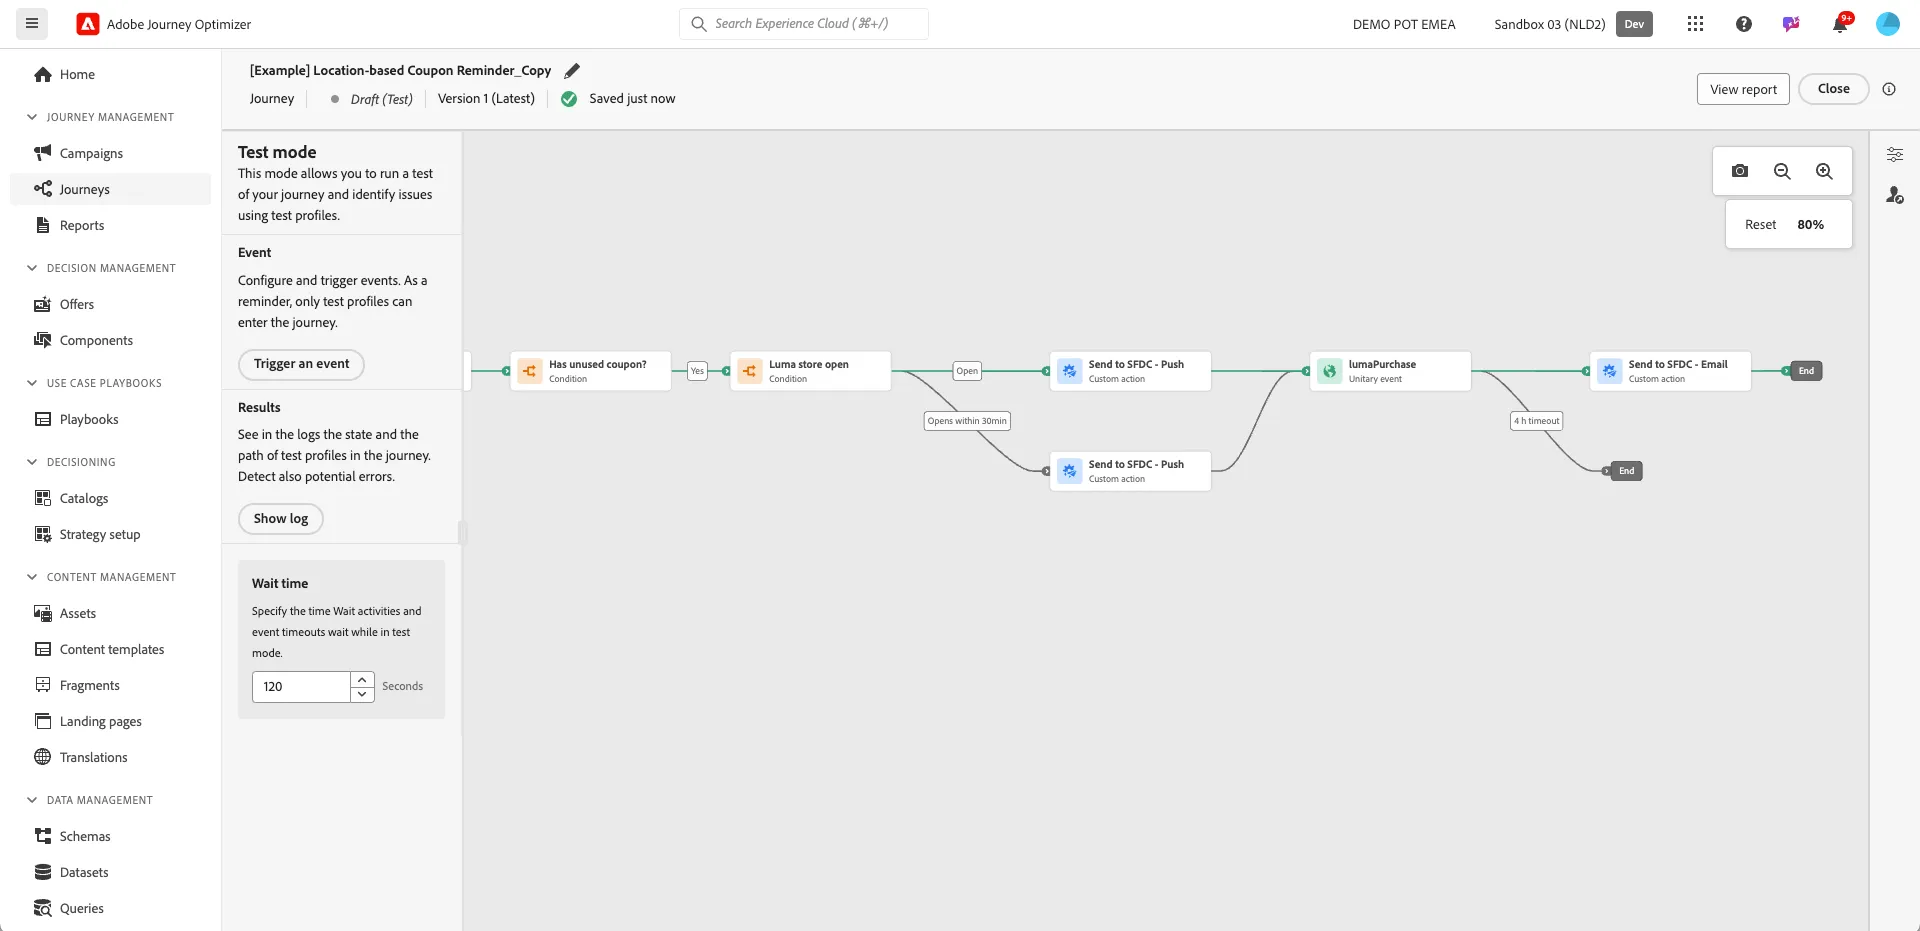
Task: Click the Show log button
Action: 281,519
